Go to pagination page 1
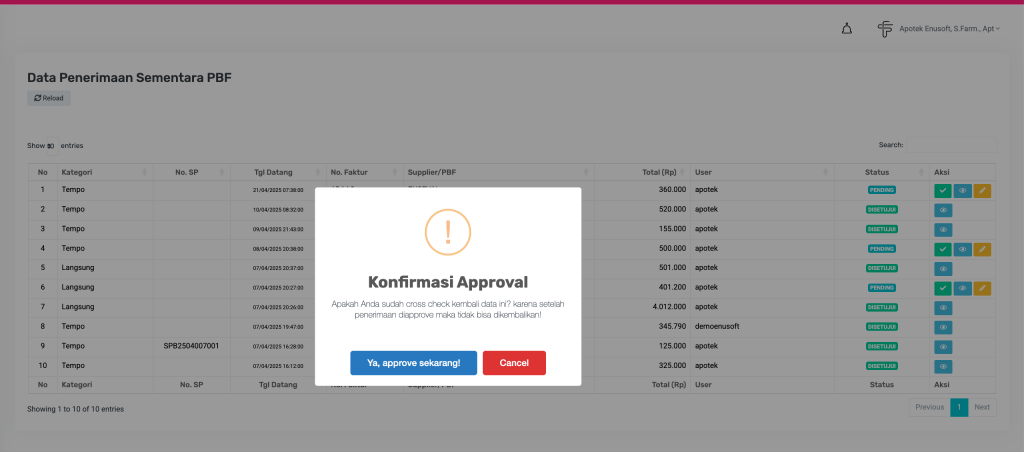The height and width of the screenshot is (452, 1024). point(958,407)
